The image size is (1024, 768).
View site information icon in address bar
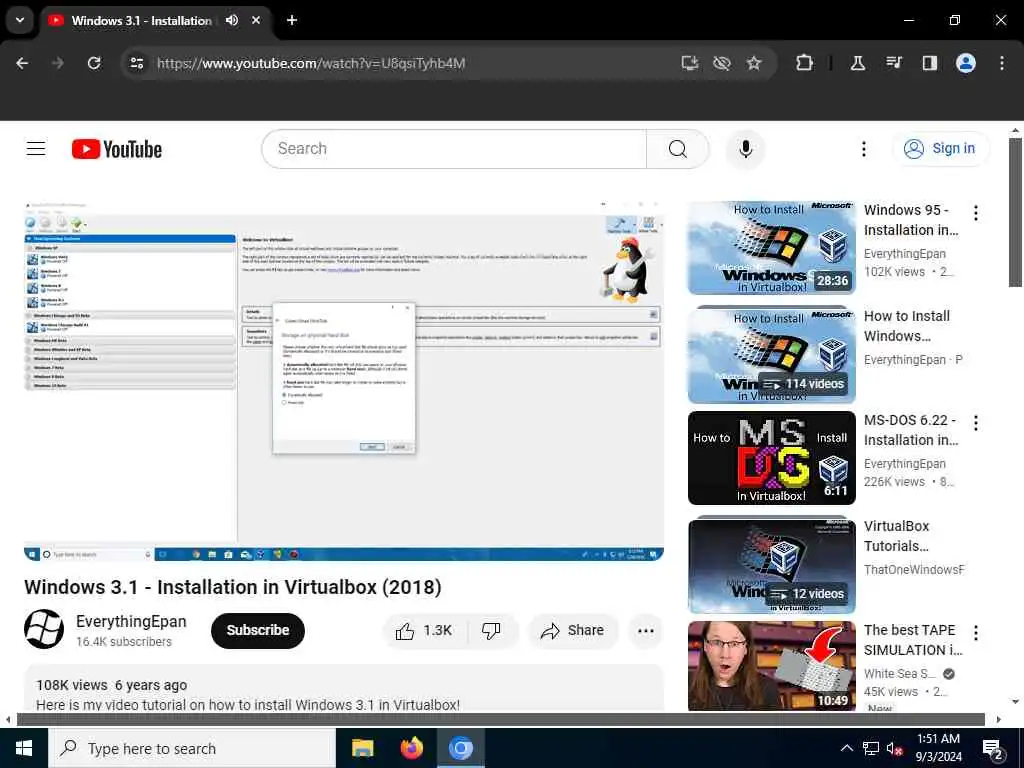(137, 63)
